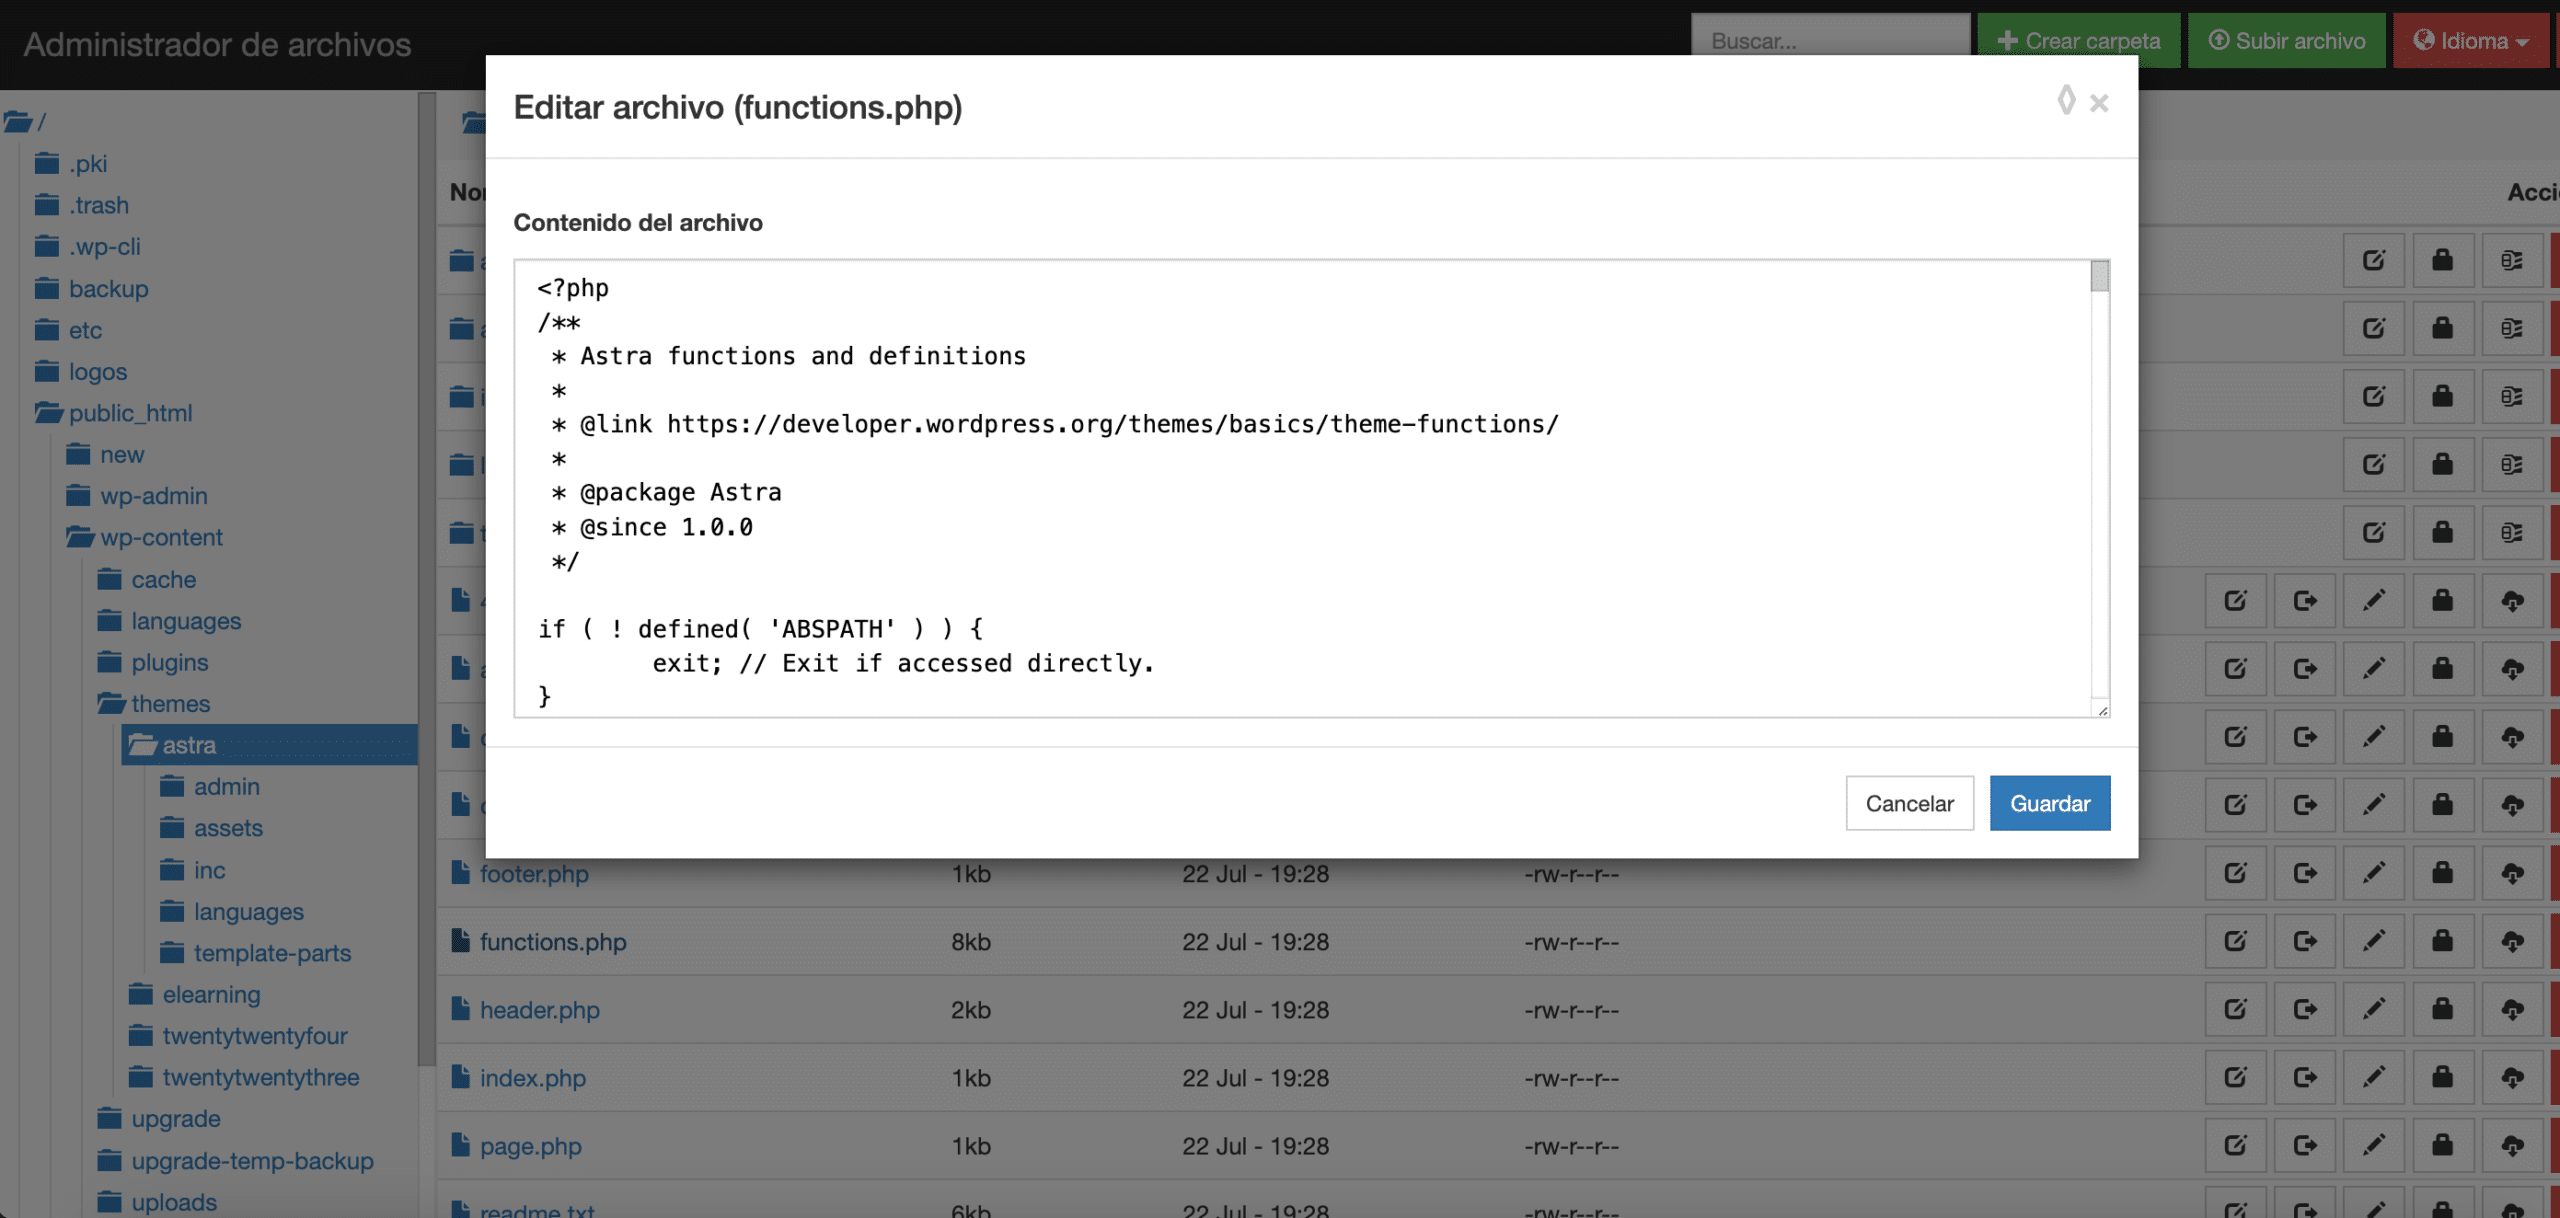Click the lock permissions icon for index.php
This screenshot has height=1218, width=2560.
[x=2442, y=1077]
